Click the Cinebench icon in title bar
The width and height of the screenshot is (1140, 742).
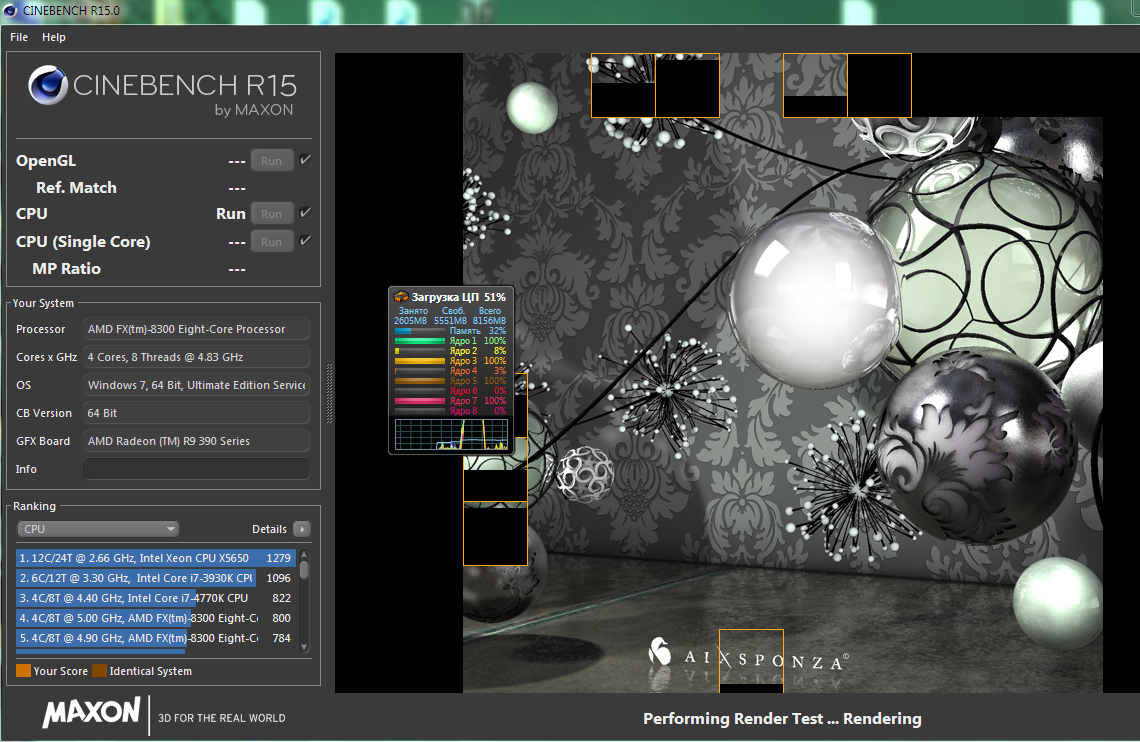tap(10, 10)
